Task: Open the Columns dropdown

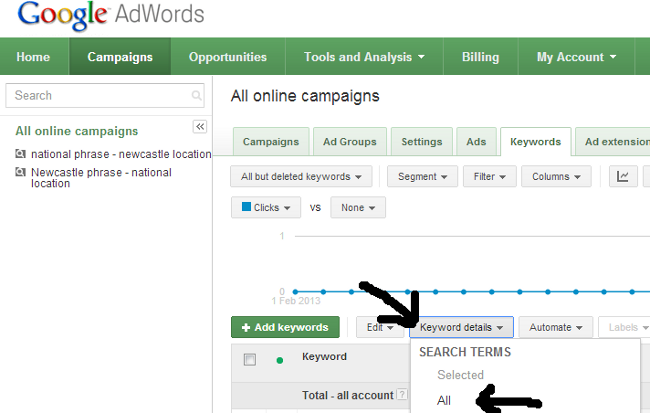Action: (x=556, y=177)
